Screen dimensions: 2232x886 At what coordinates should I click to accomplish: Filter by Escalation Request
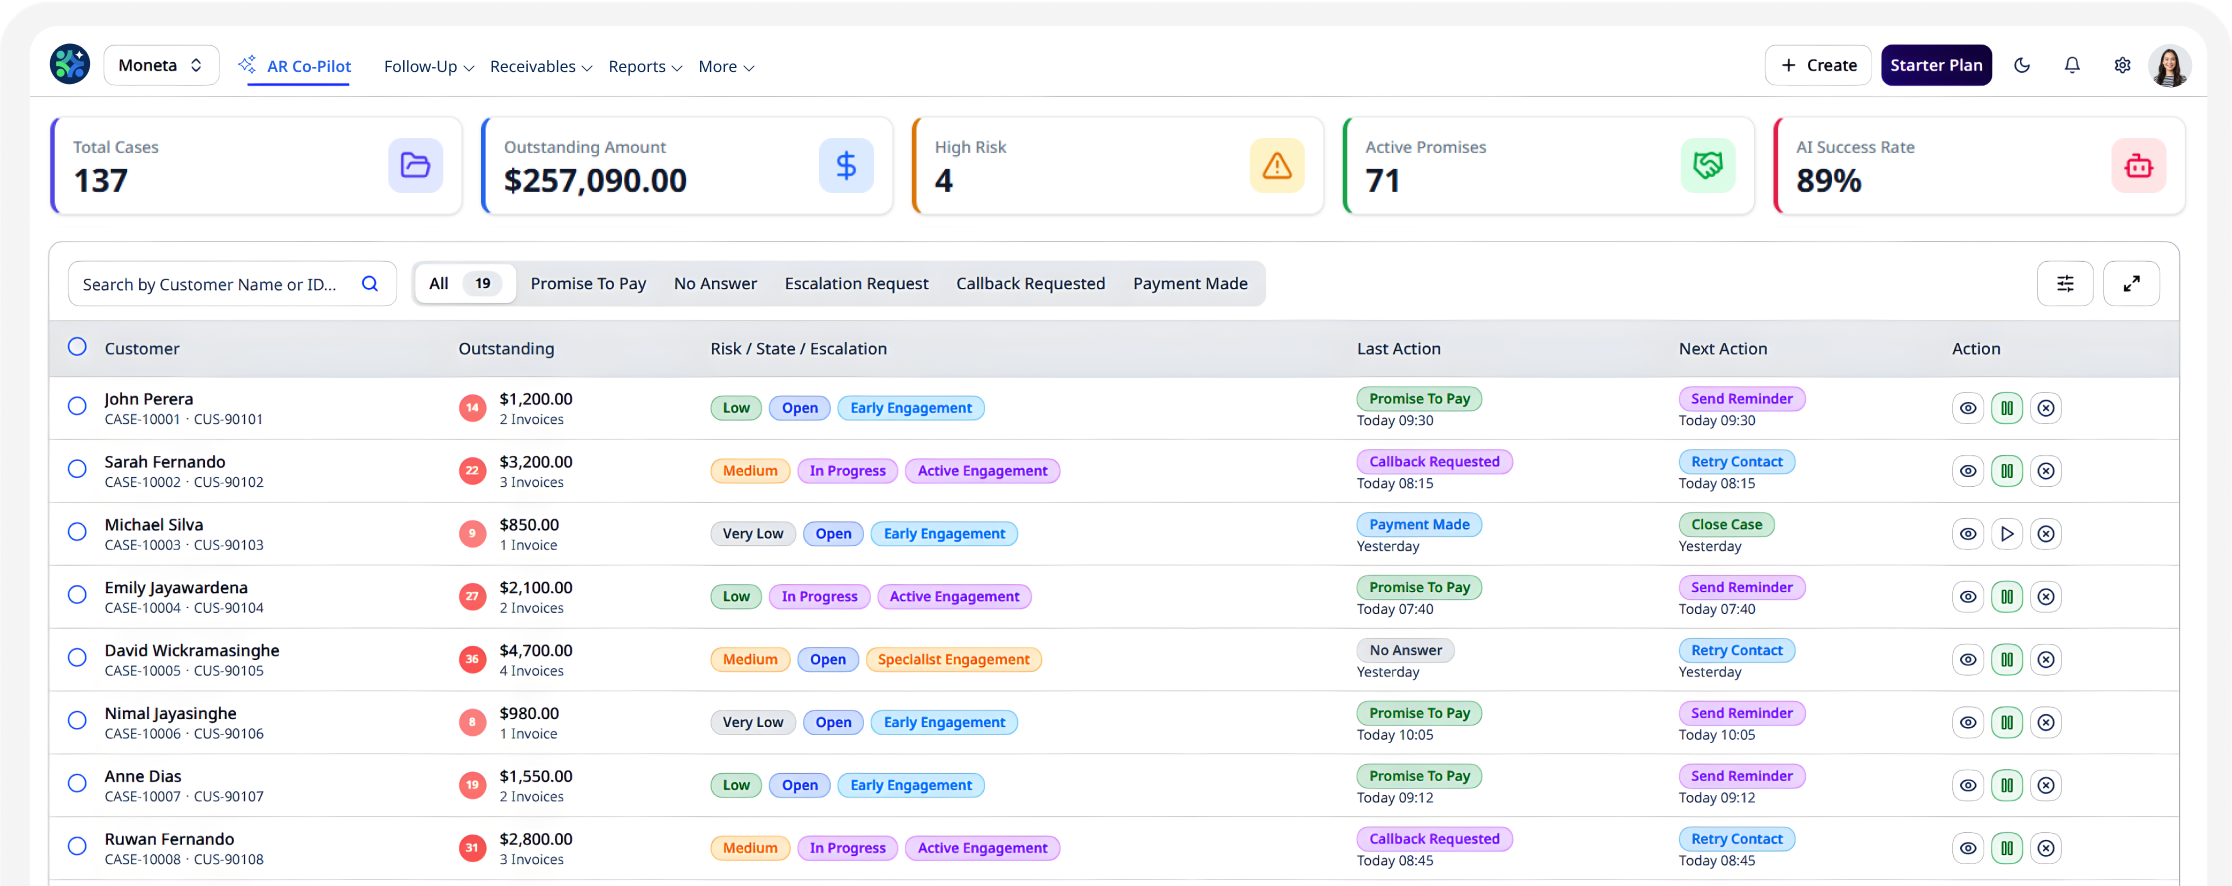(856, 284)
